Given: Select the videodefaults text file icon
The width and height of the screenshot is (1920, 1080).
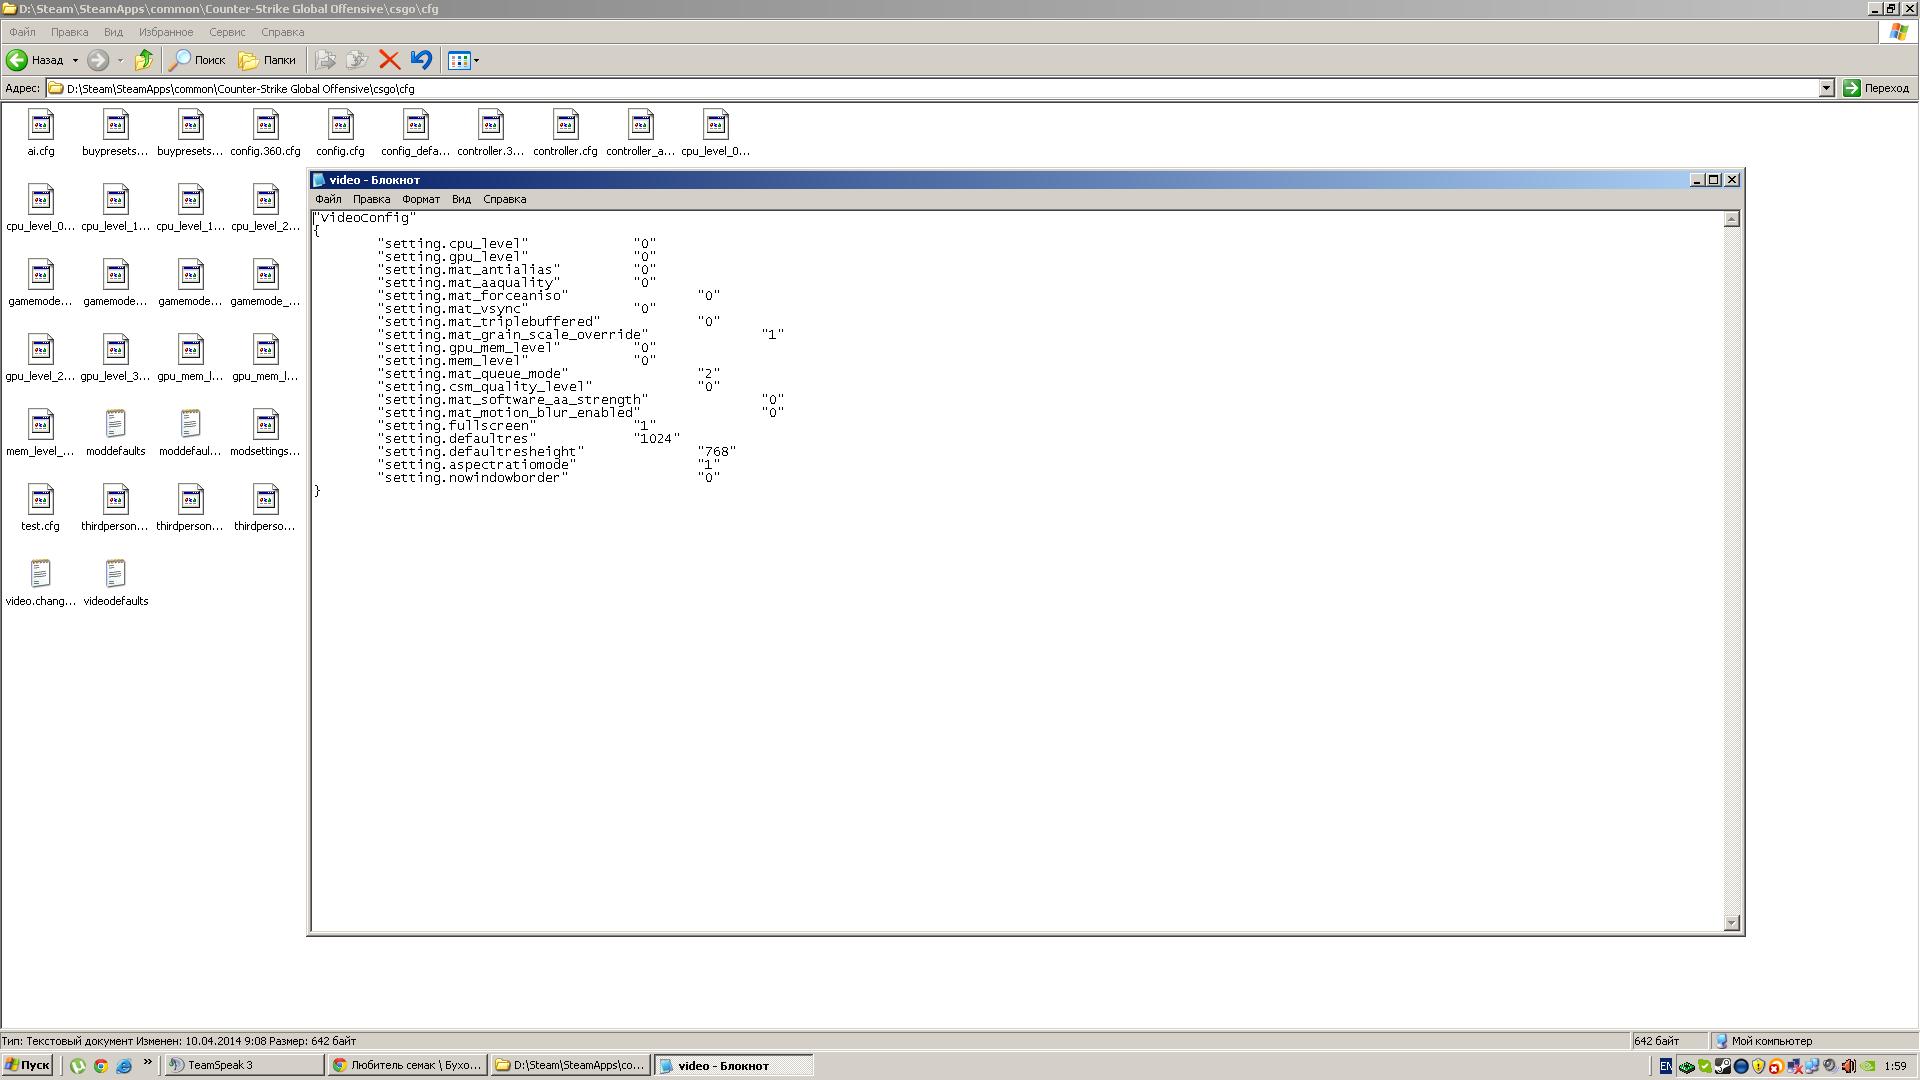Looking at the screenshot, I should 116,576.
